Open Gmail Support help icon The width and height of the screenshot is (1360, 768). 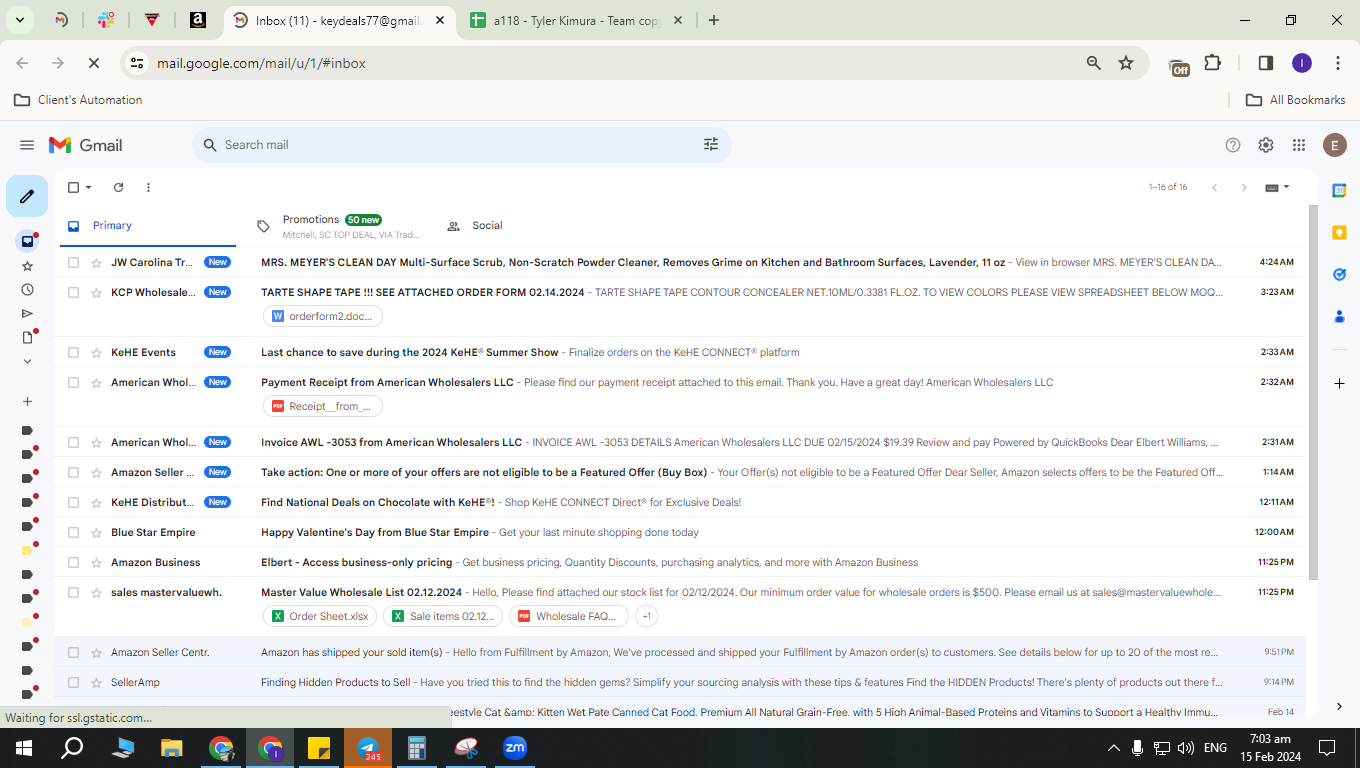tap(1233, 145)
